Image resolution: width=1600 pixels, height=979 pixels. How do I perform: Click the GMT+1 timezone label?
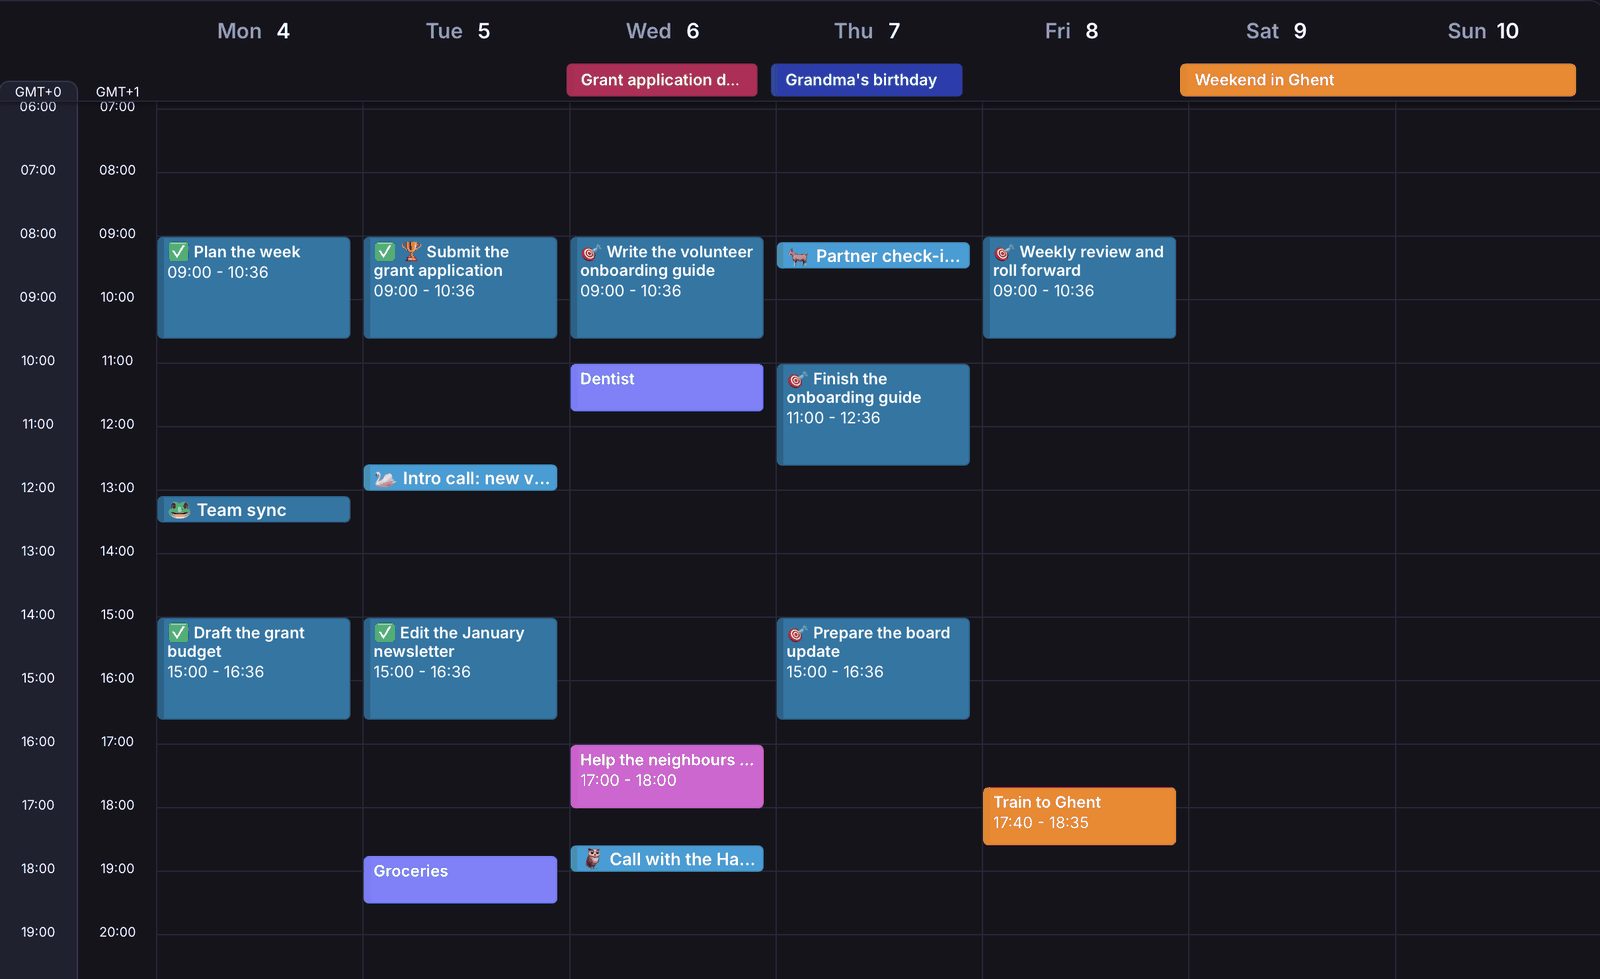coord(117,91)
